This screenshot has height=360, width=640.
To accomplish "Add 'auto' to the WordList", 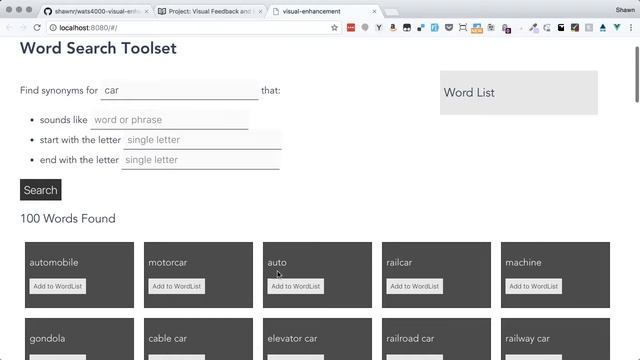I will (x=296, y=286).
